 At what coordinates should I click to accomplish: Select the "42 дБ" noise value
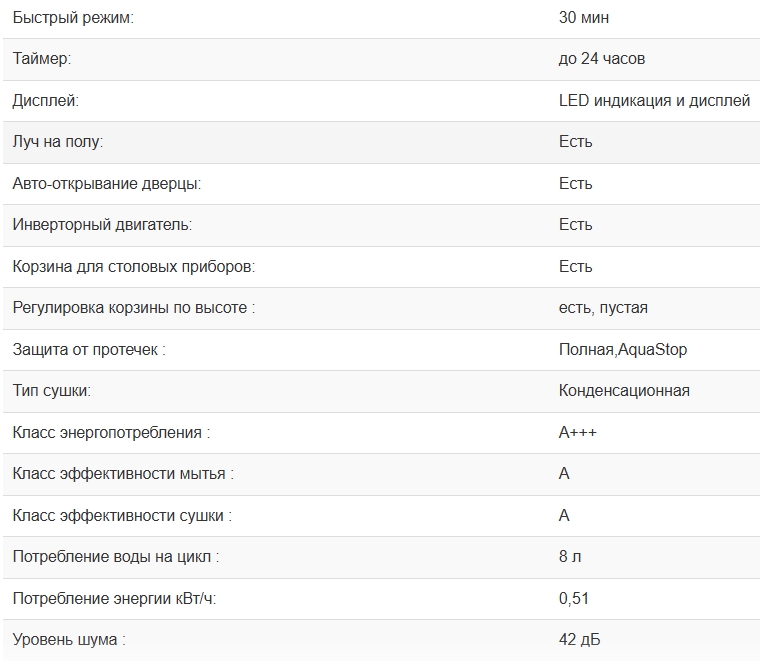point(580,640)
